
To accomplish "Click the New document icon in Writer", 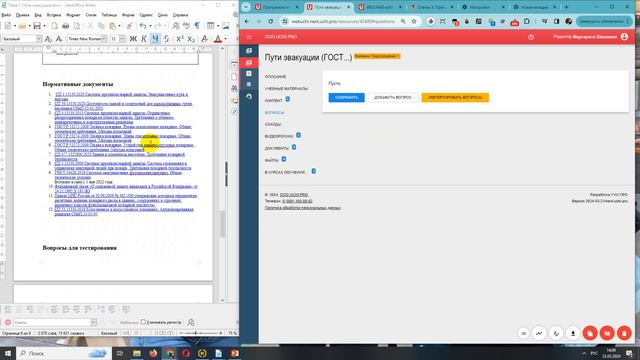I will coord(8,26).
